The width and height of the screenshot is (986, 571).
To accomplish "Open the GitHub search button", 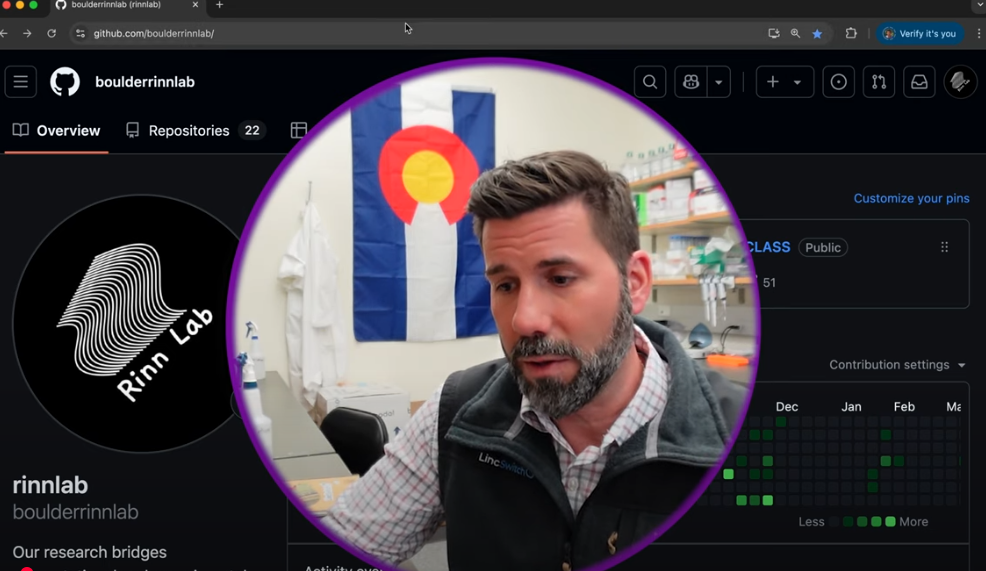I will [650, 82].
